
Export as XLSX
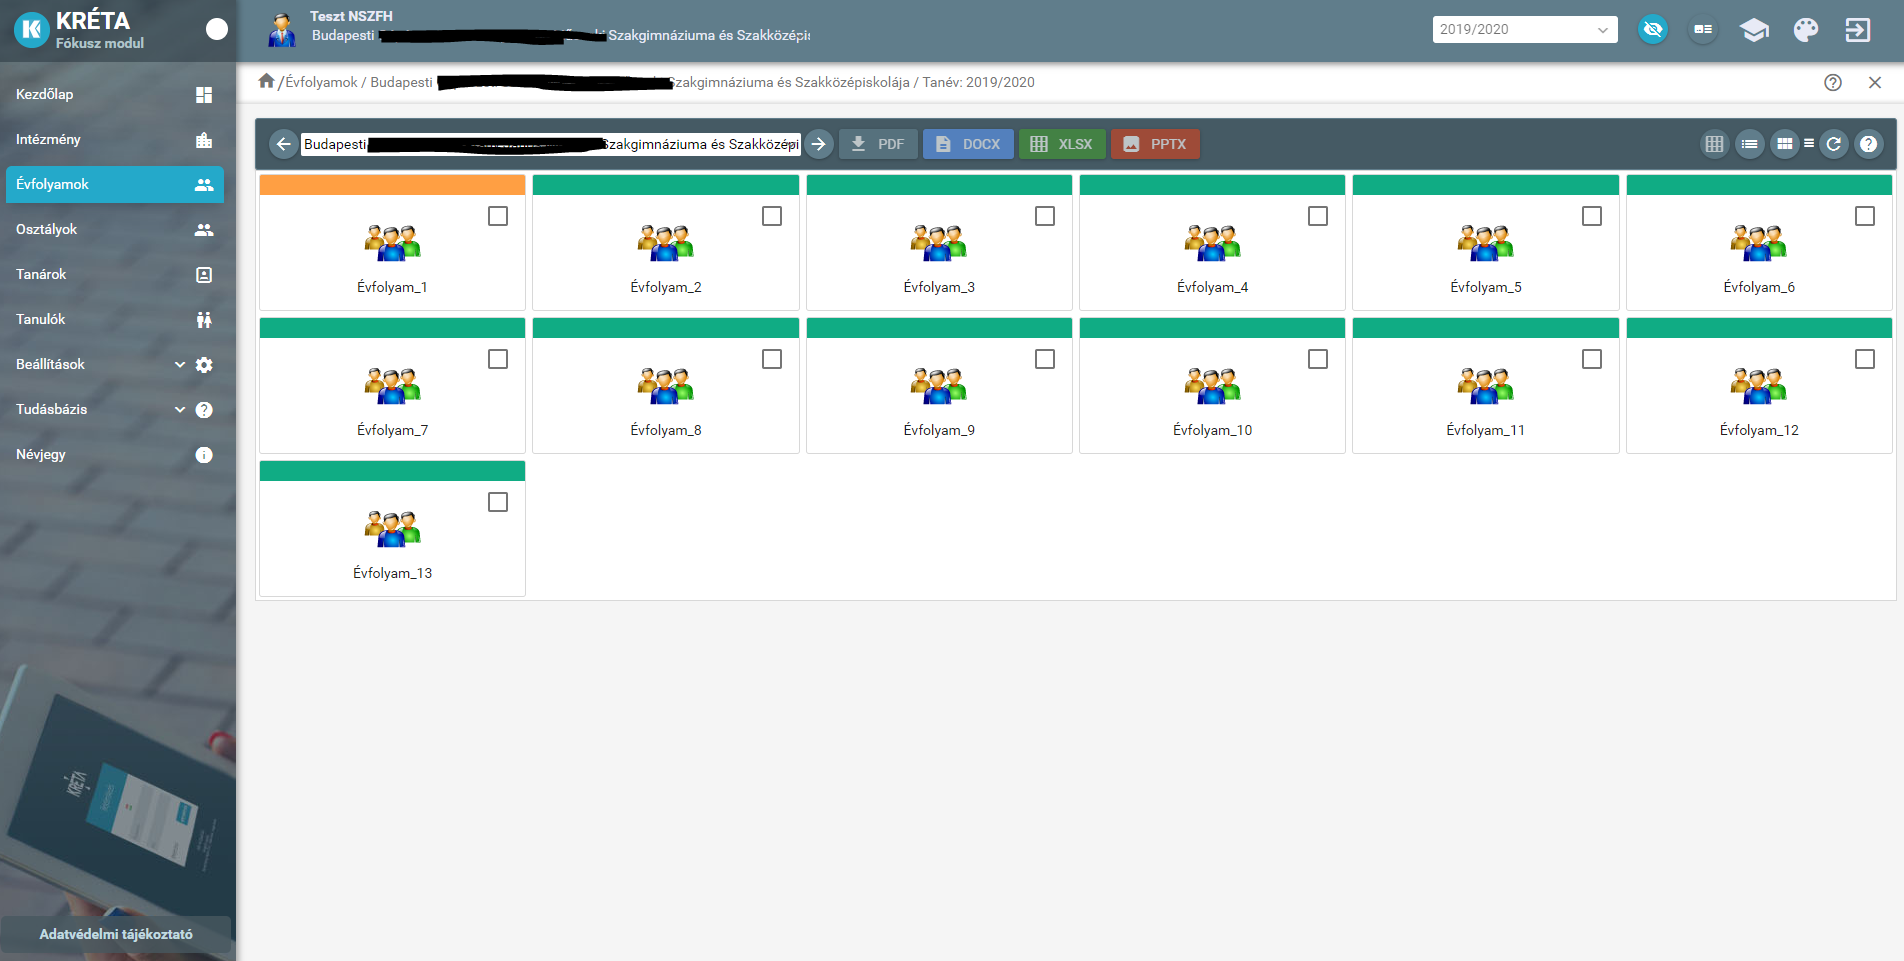[x=1062, y=144]
